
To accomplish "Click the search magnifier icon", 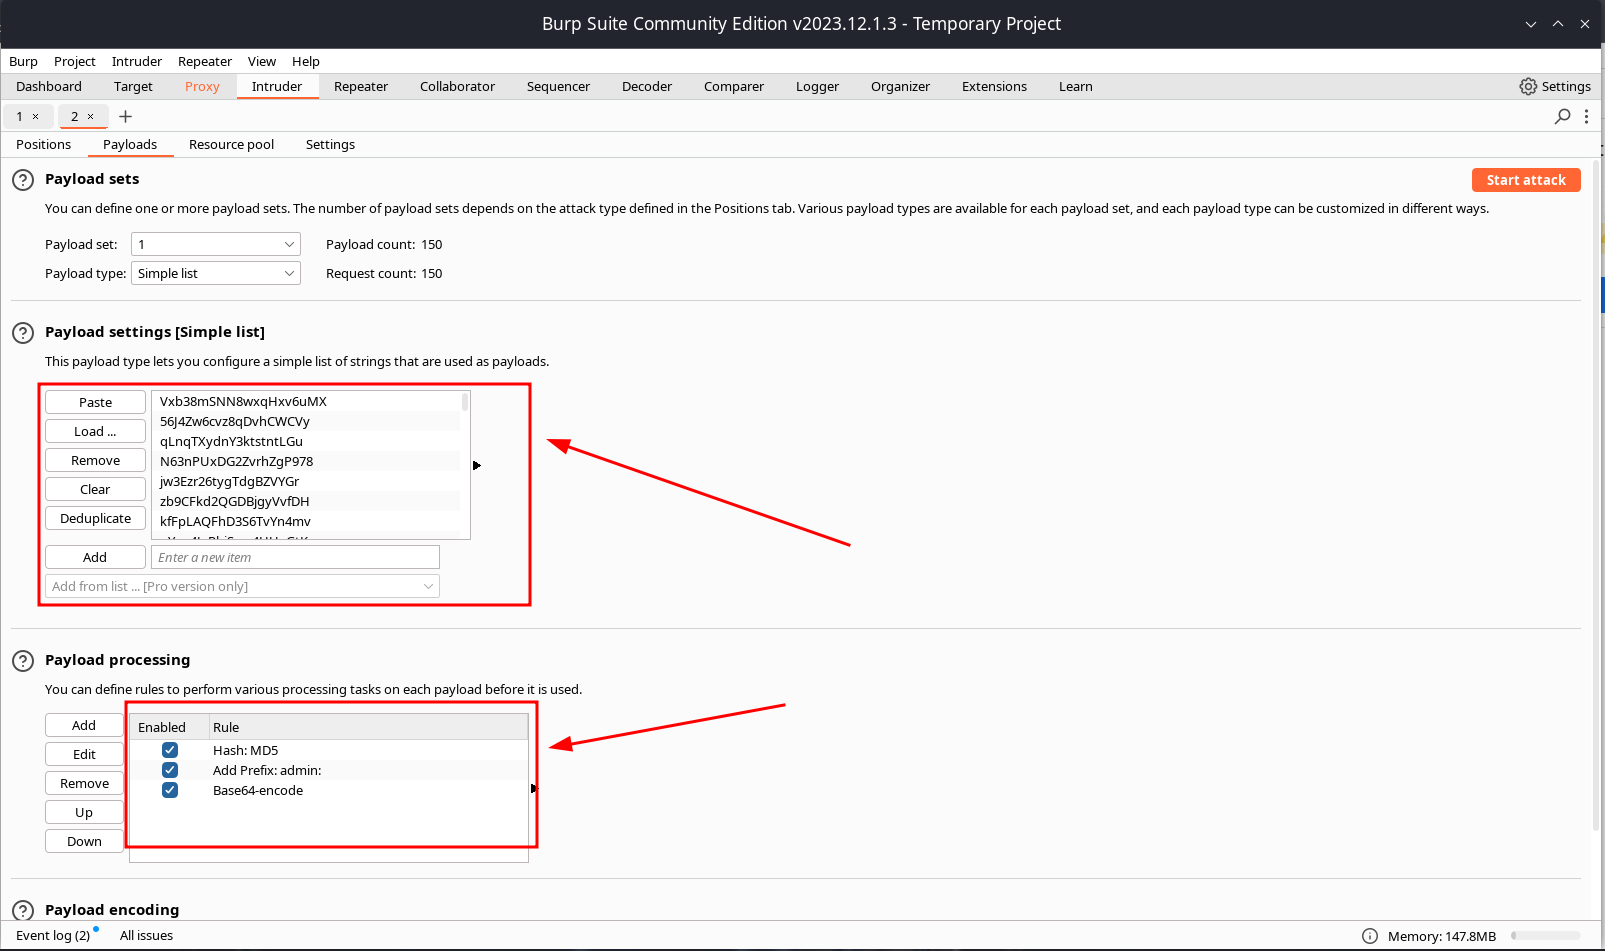I will [x=1562, y=117].
